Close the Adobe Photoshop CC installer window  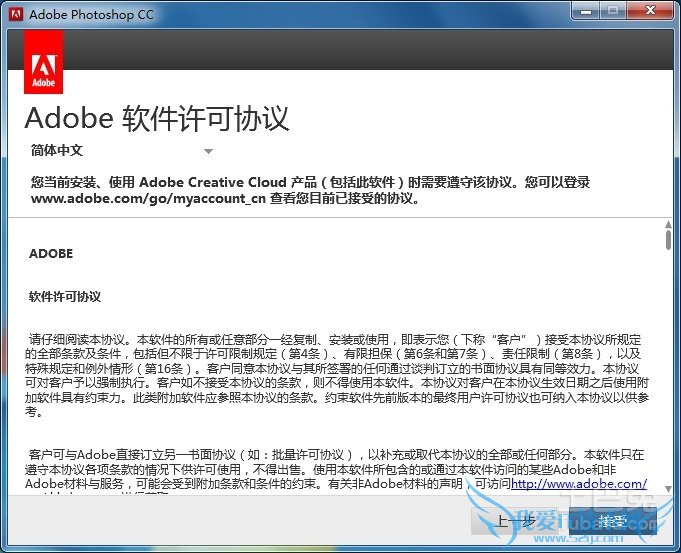click(x=650, y=10)
